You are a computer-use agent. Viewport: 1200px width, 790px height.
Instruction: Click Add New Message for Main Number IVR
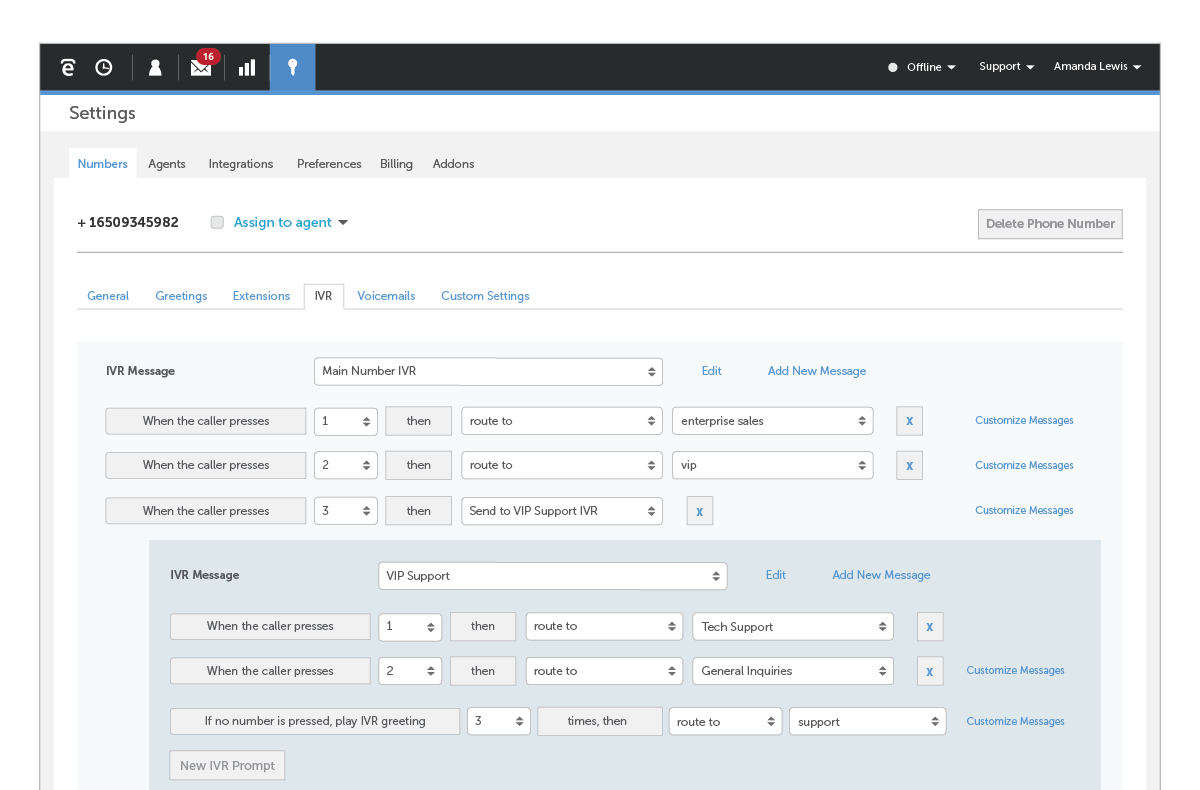point(816,371)
